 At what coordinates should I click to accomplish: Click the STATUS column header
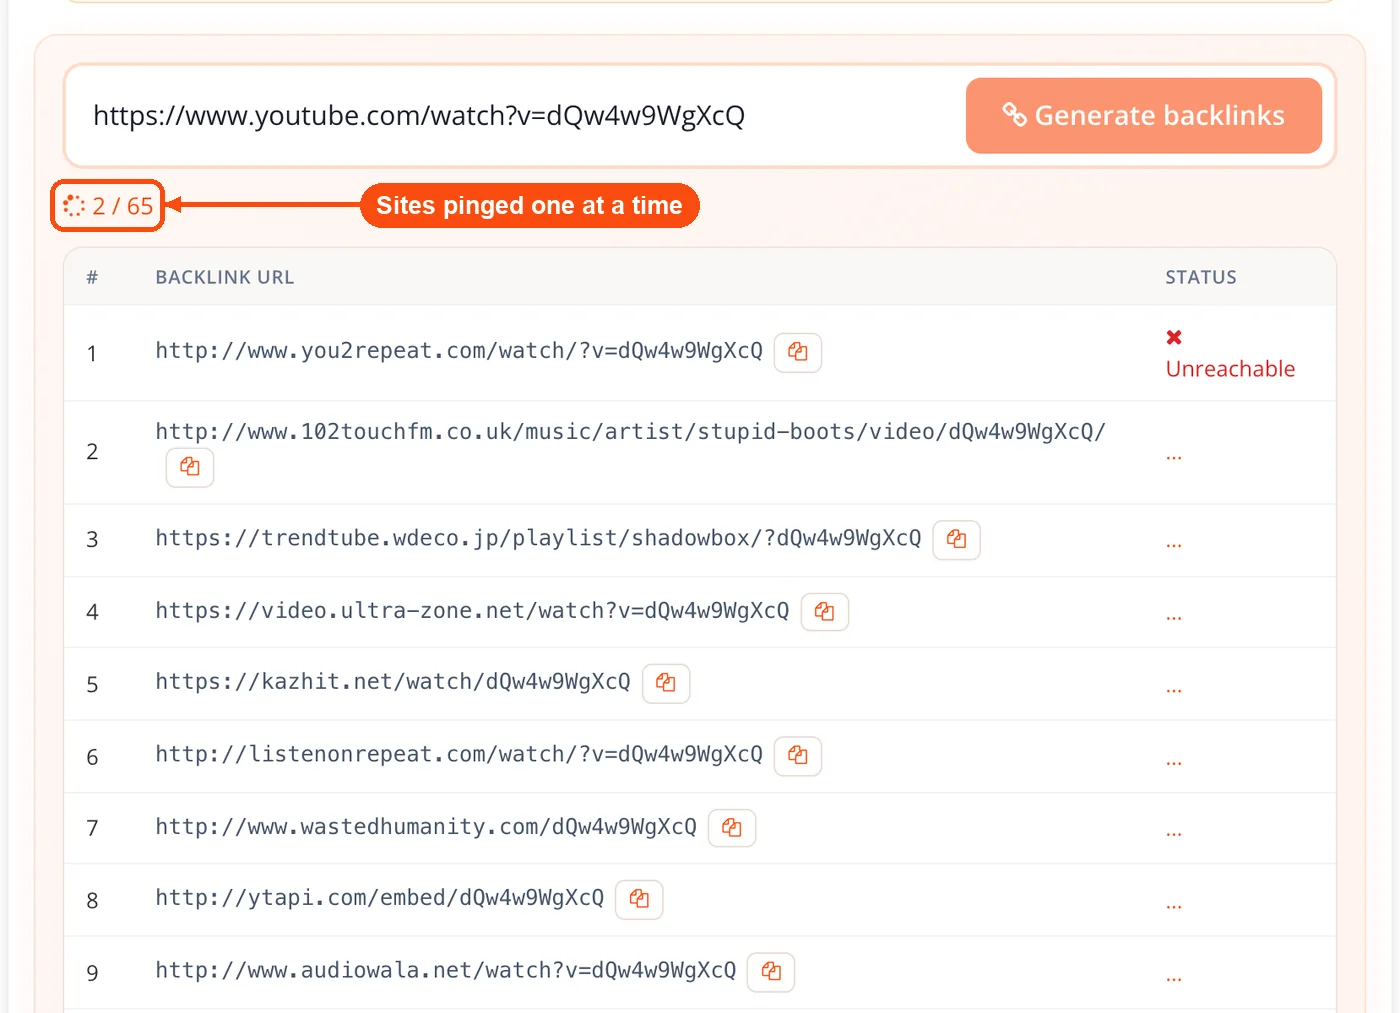pos(1201,277)
